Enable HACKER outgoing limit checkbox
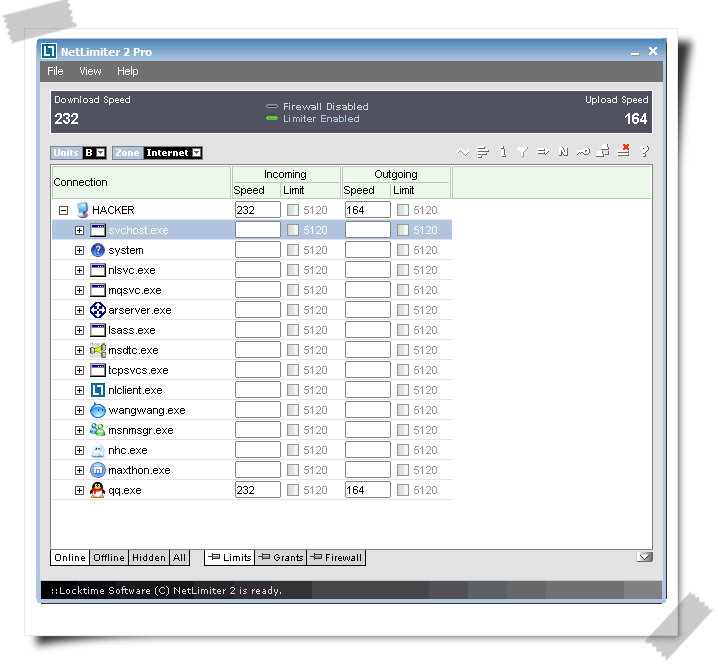 point(403,210)
